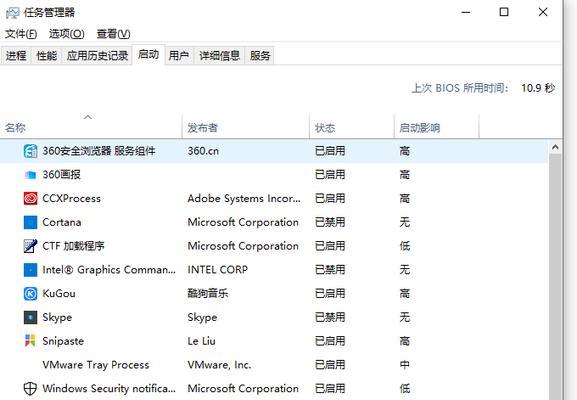
Task: Click the Task Manager title bar icon
Action: tap(12, 13)
